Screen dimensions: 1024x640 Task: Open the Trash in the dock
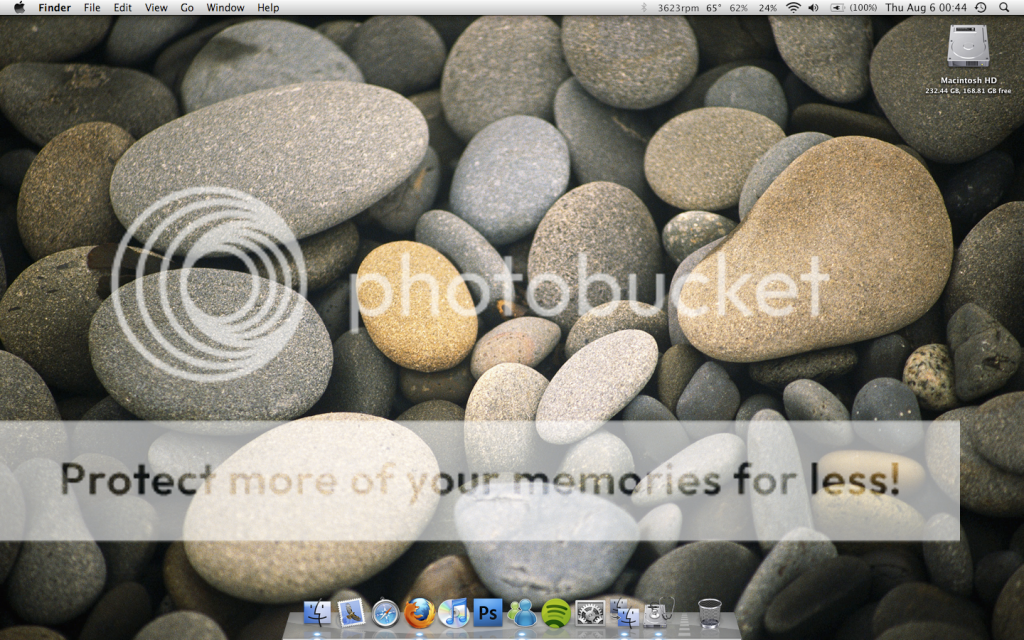710,611
